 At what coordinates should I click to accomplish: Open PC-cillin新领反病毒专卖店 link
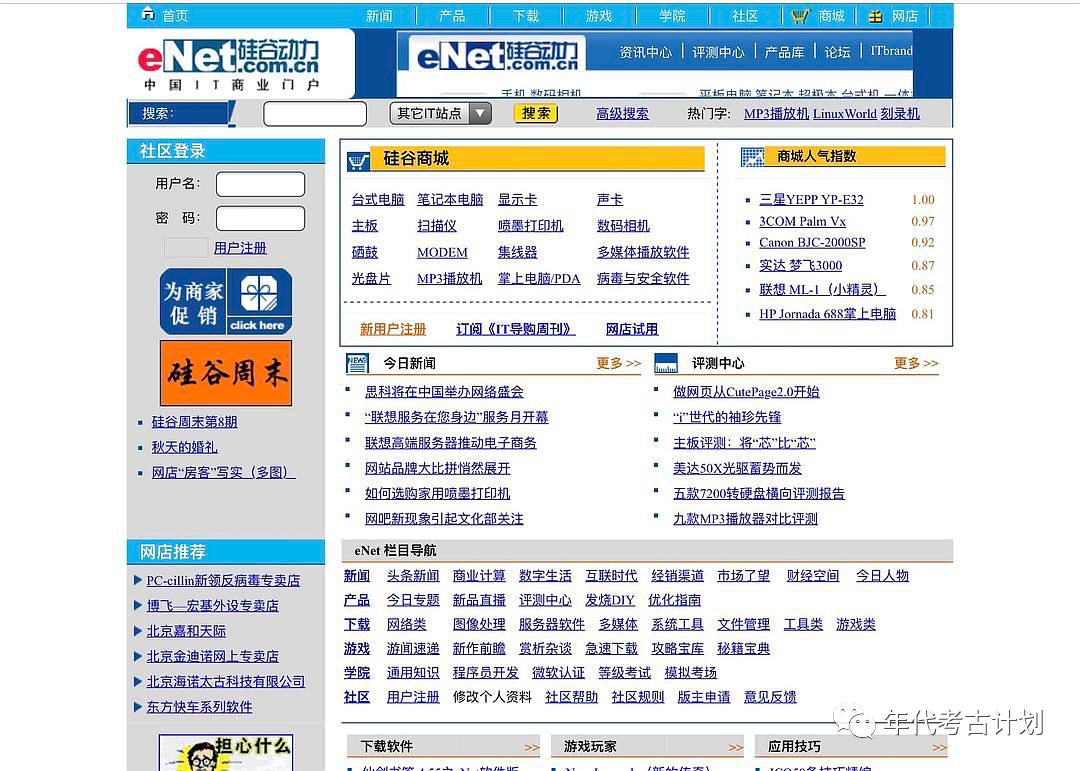tap(223, 581)
